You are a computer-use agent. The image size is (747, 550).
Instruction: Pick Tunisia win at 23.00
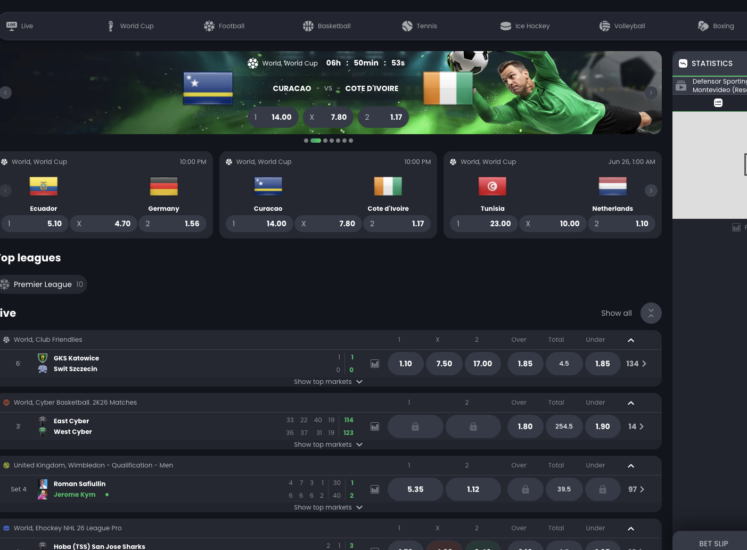click(x=484, y=224)
